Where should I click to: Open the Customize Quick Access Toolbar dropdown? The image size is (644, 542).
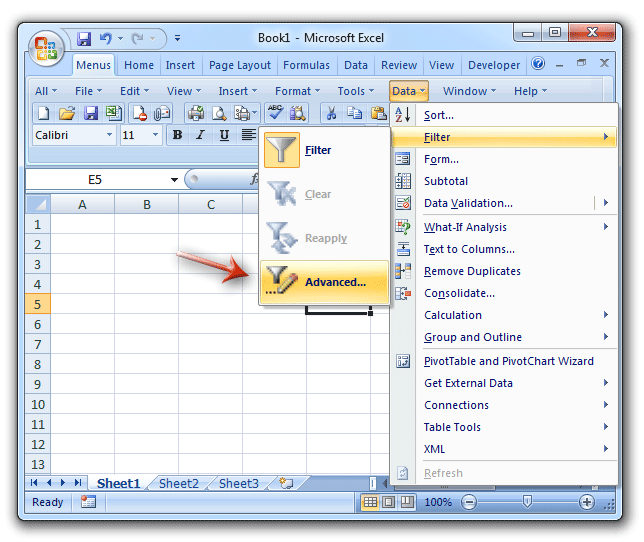(177, 38)
